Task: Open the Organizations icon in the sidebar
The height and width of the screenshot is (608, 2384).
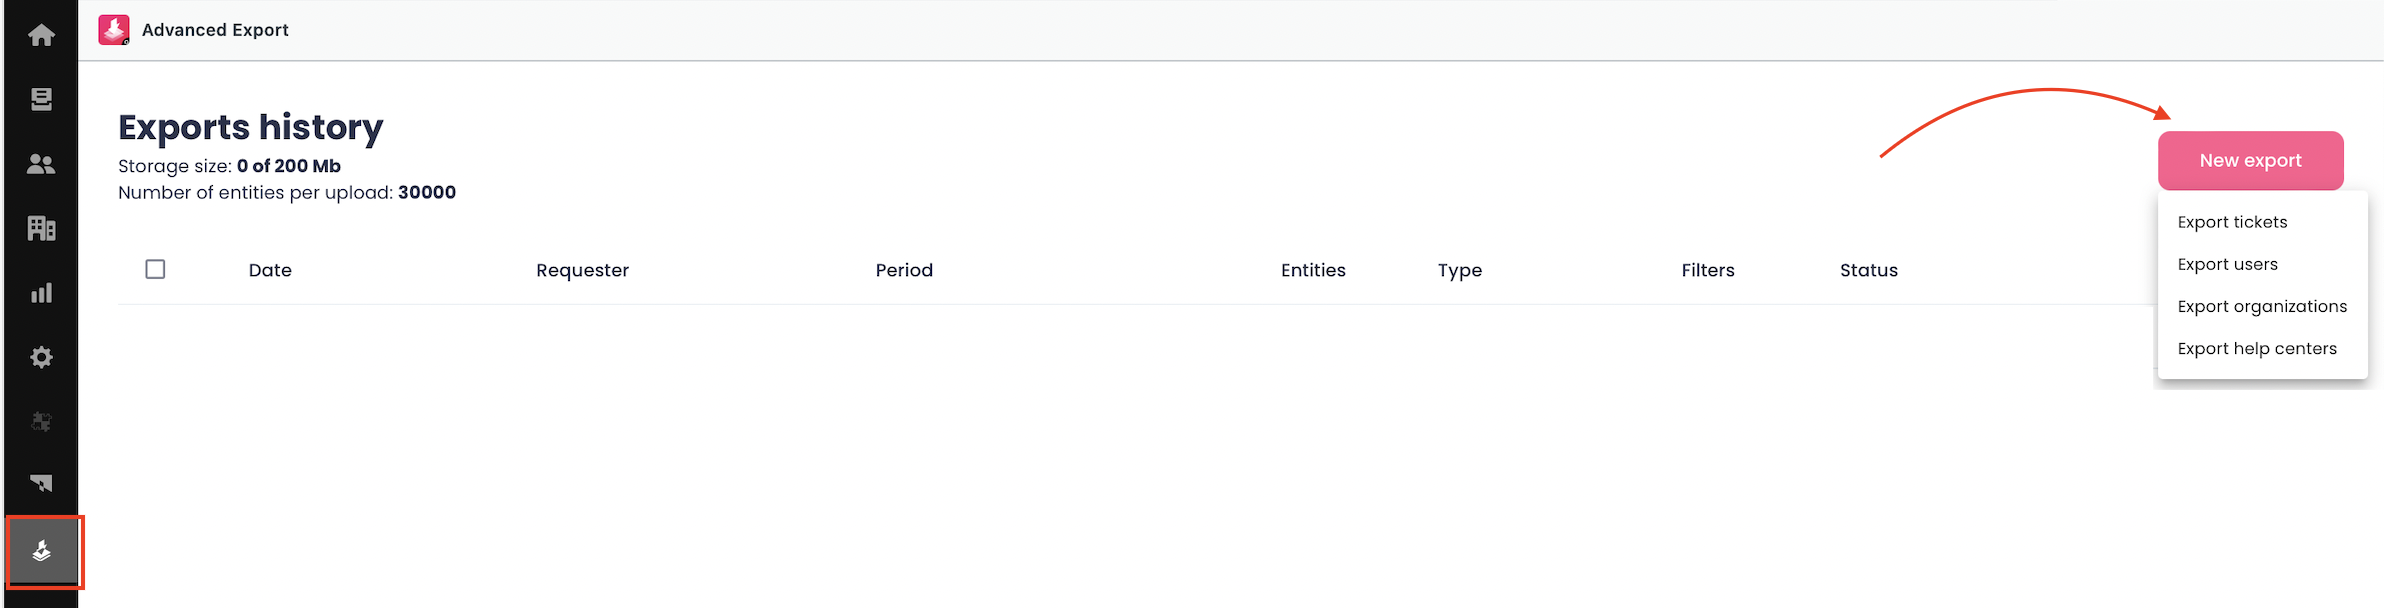Action: [41, 228]
